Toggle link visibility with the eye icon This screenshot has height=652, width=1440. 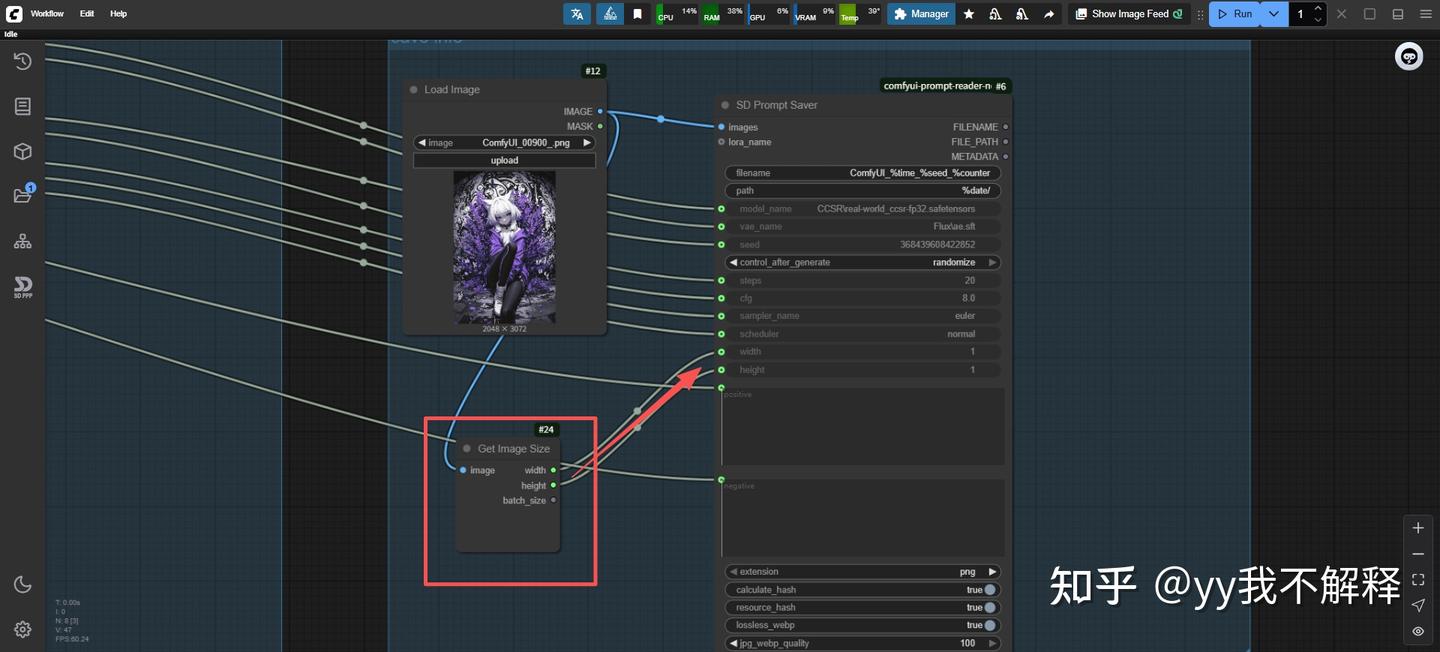1418,631
